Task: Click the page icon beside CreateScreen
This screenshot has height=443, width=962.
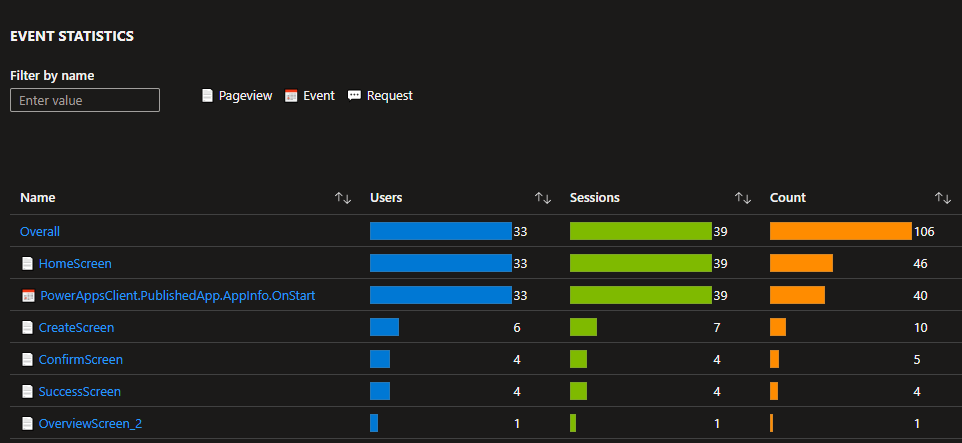Action: click(x=27, y=328)
